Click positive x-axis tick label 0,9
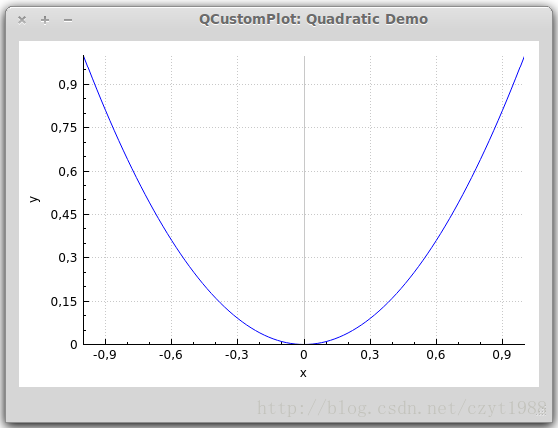 502,355
